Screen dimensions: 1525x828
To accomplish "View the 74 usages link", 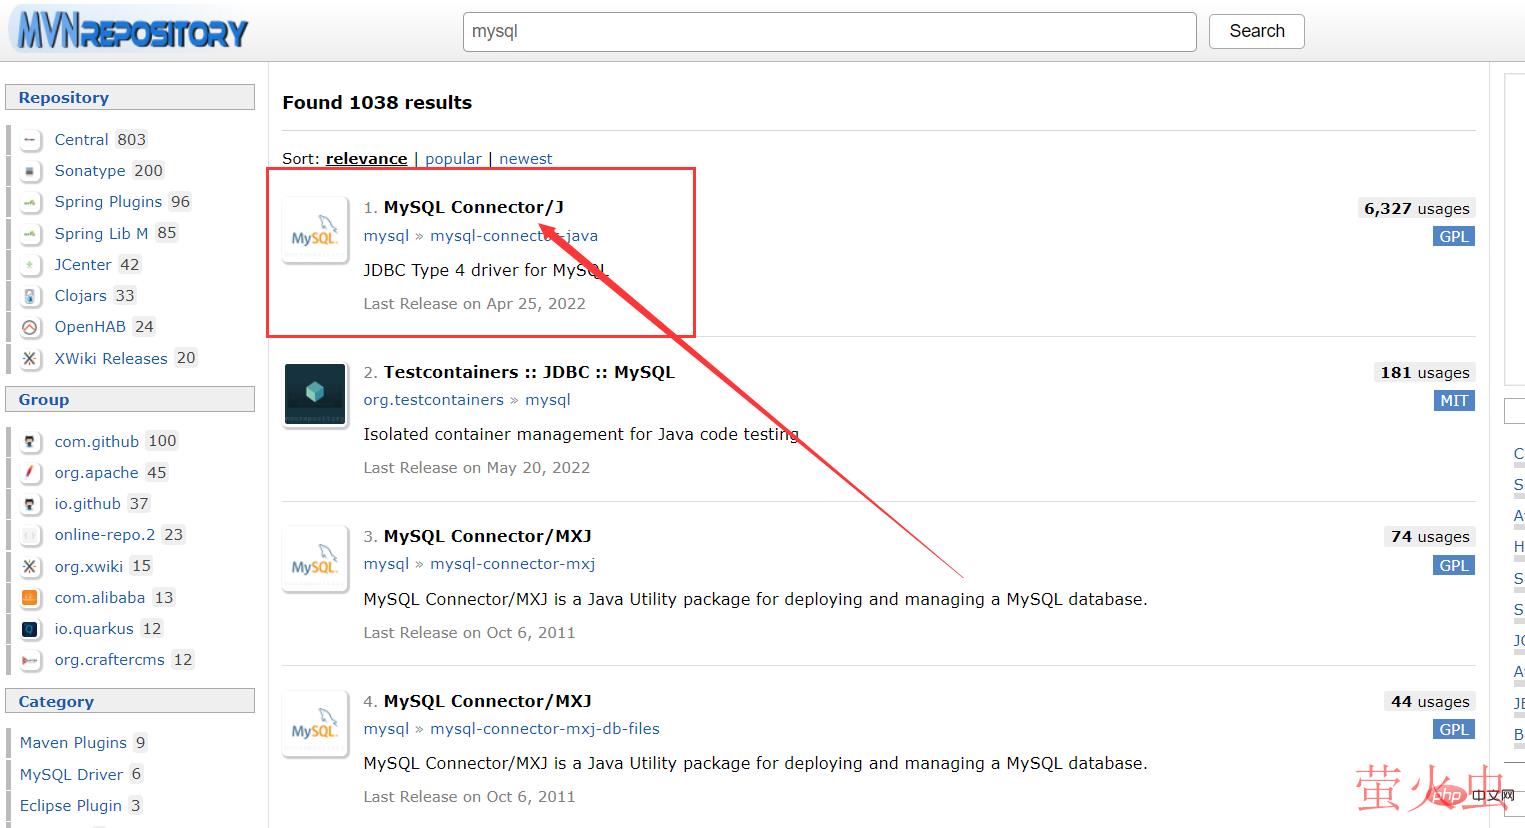I will click(1430, 537).
